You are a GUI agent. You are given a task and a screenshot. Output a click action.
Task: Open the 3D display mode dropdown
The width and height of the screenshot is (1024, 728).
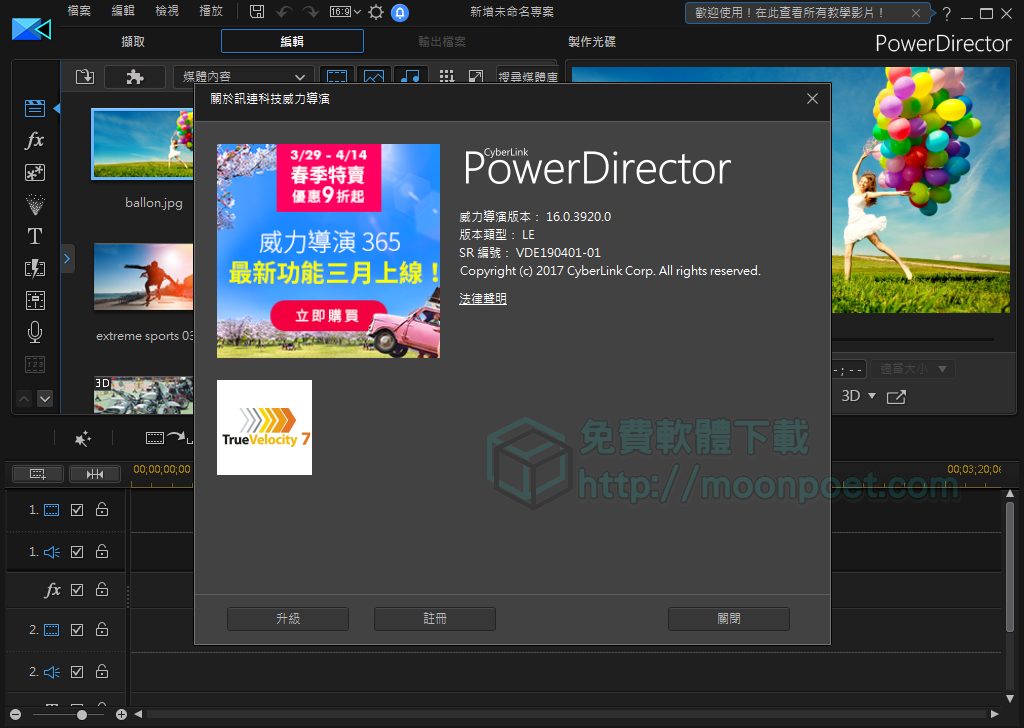coord(857,396)
